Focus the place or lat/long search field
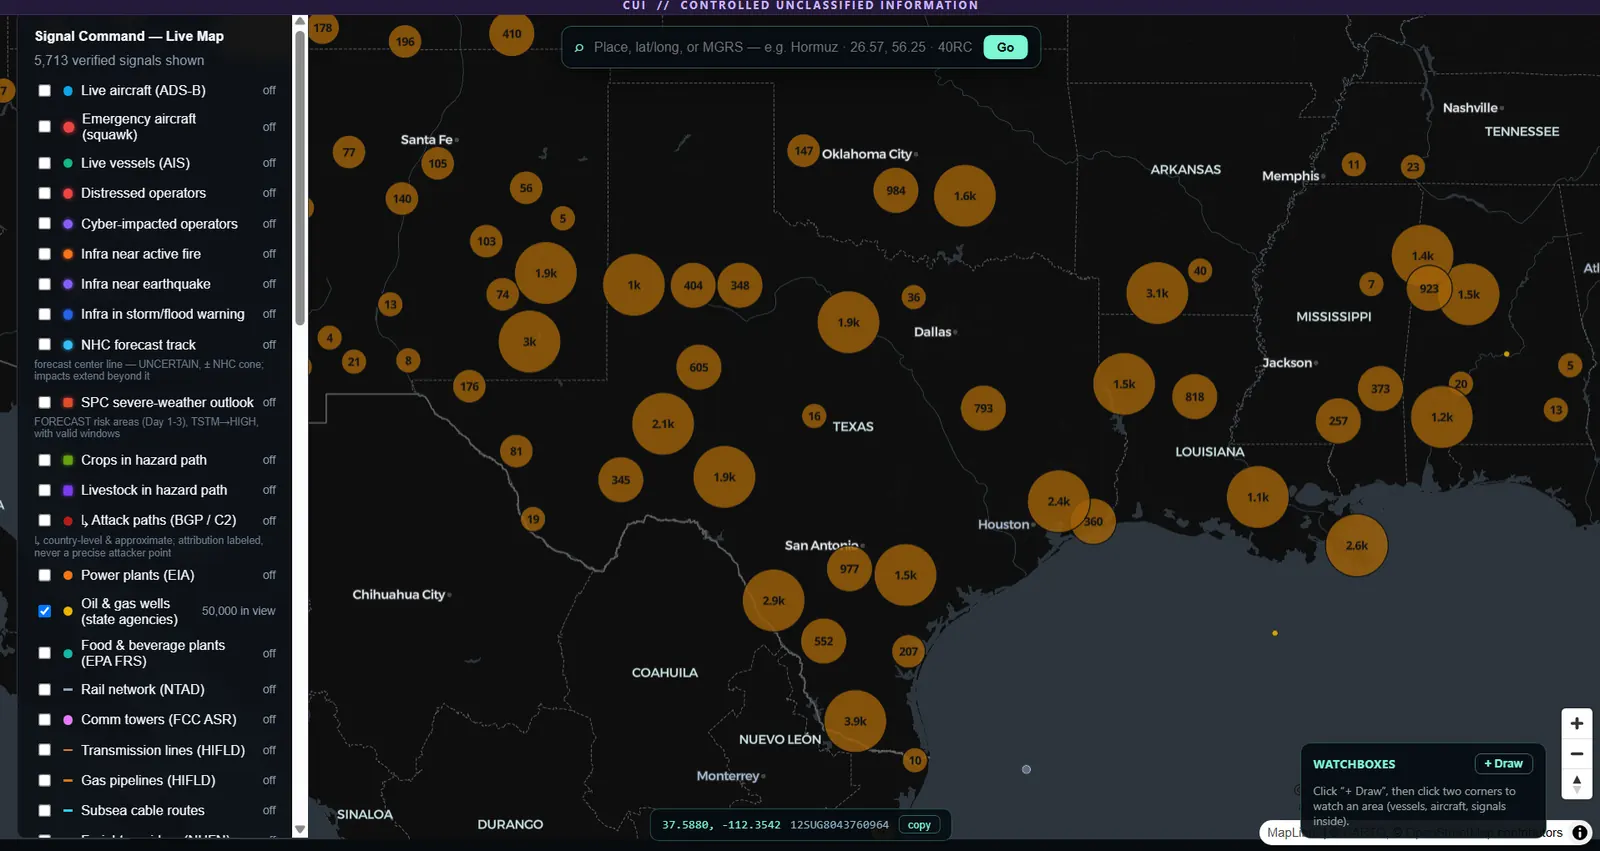 coord(782,47)
